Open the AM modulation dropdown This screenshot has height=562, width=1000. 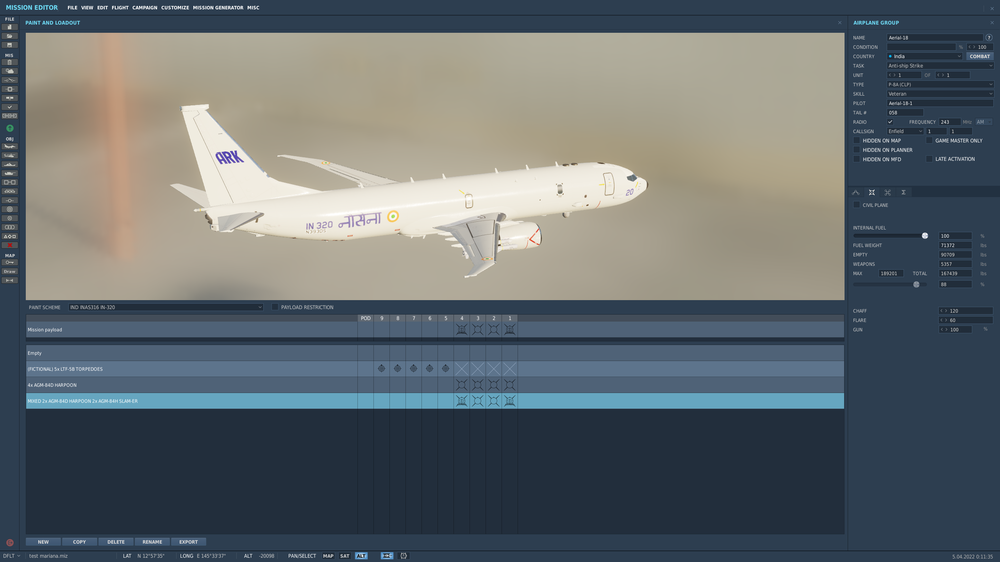click(983, 122)
